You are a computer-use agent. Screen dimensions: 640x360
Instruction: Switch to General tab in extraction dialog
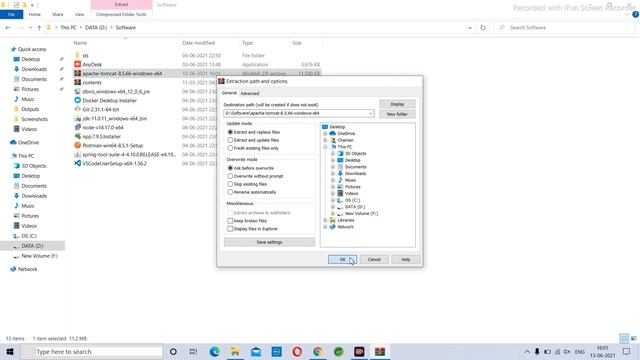tap(229, 93)
